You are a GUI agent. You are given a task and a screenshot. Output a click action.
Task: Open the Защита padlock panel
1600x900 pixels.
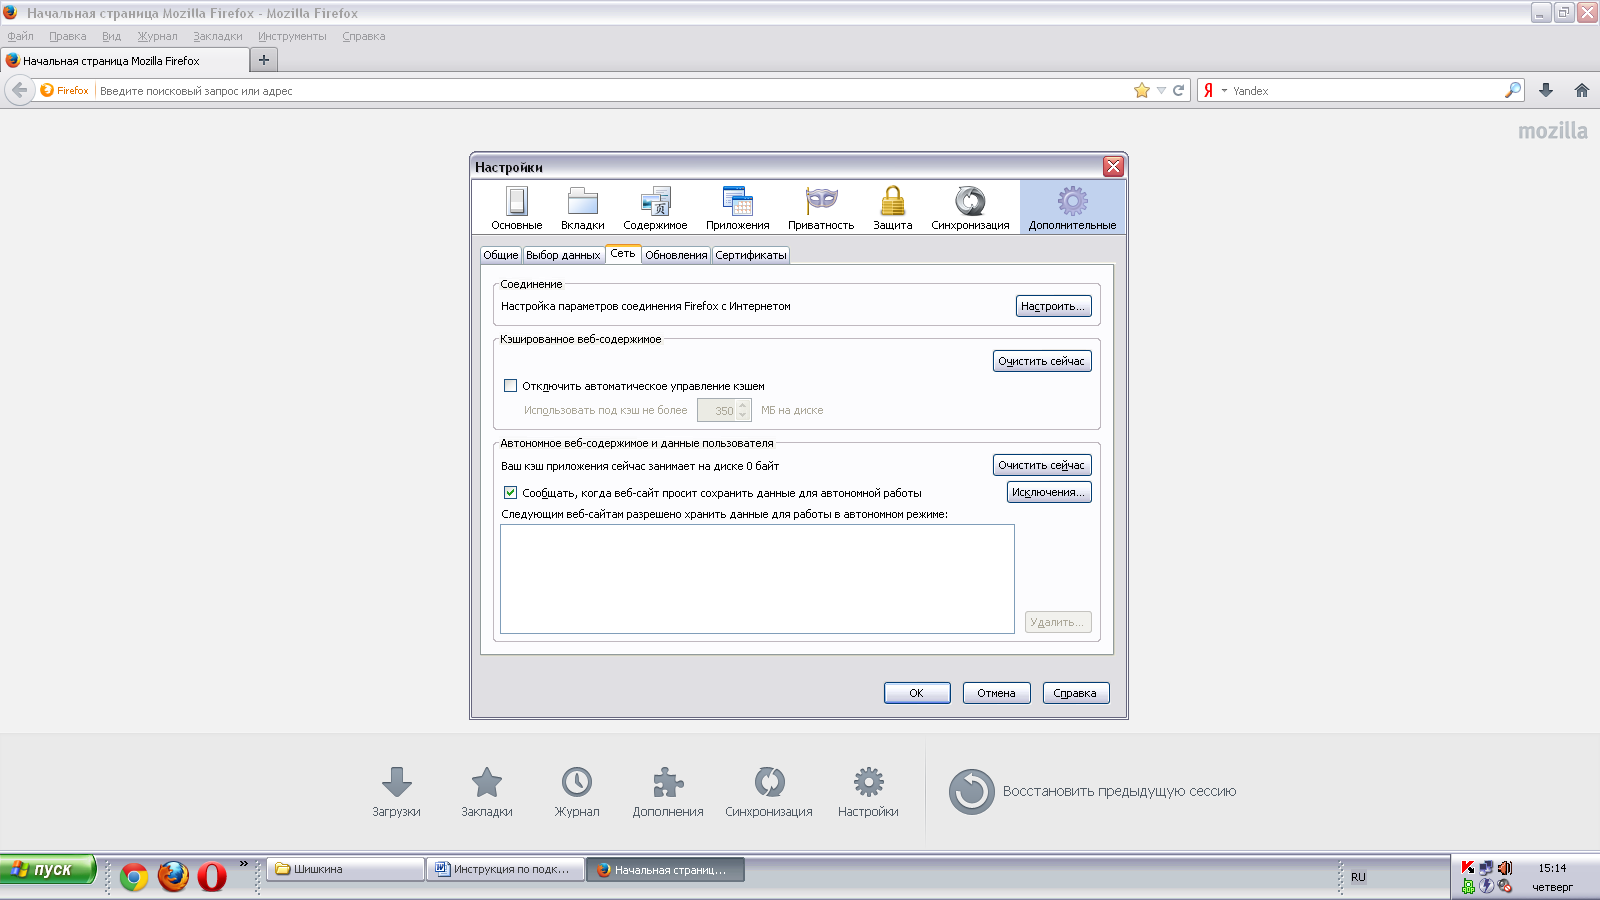(x=892, y=208)
